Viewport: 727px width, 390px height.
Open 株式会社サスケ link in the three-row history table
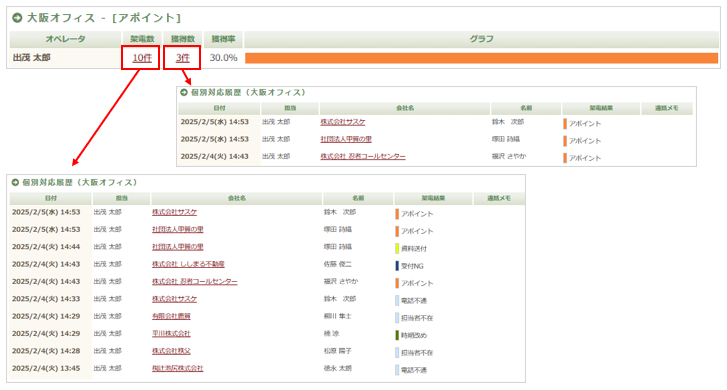point(343,122)
